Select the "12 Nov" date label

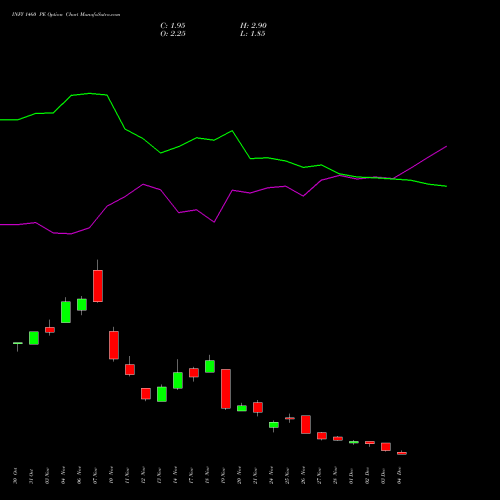(x=143, y=476)
